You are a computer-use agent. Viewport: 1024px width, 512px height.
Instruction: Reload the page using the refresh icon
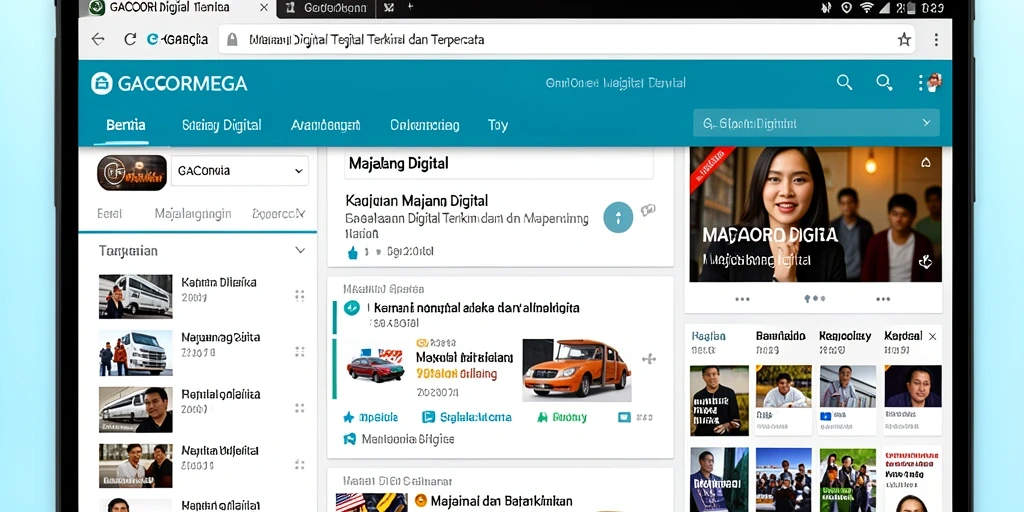[129, 39]
